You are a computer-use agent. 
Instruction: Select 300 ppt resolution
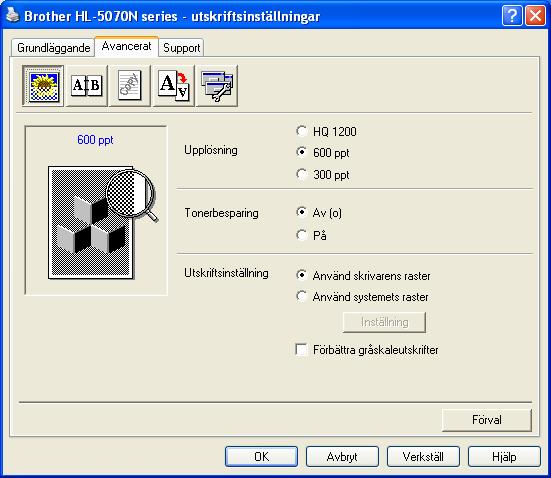[x=323, y=174]
